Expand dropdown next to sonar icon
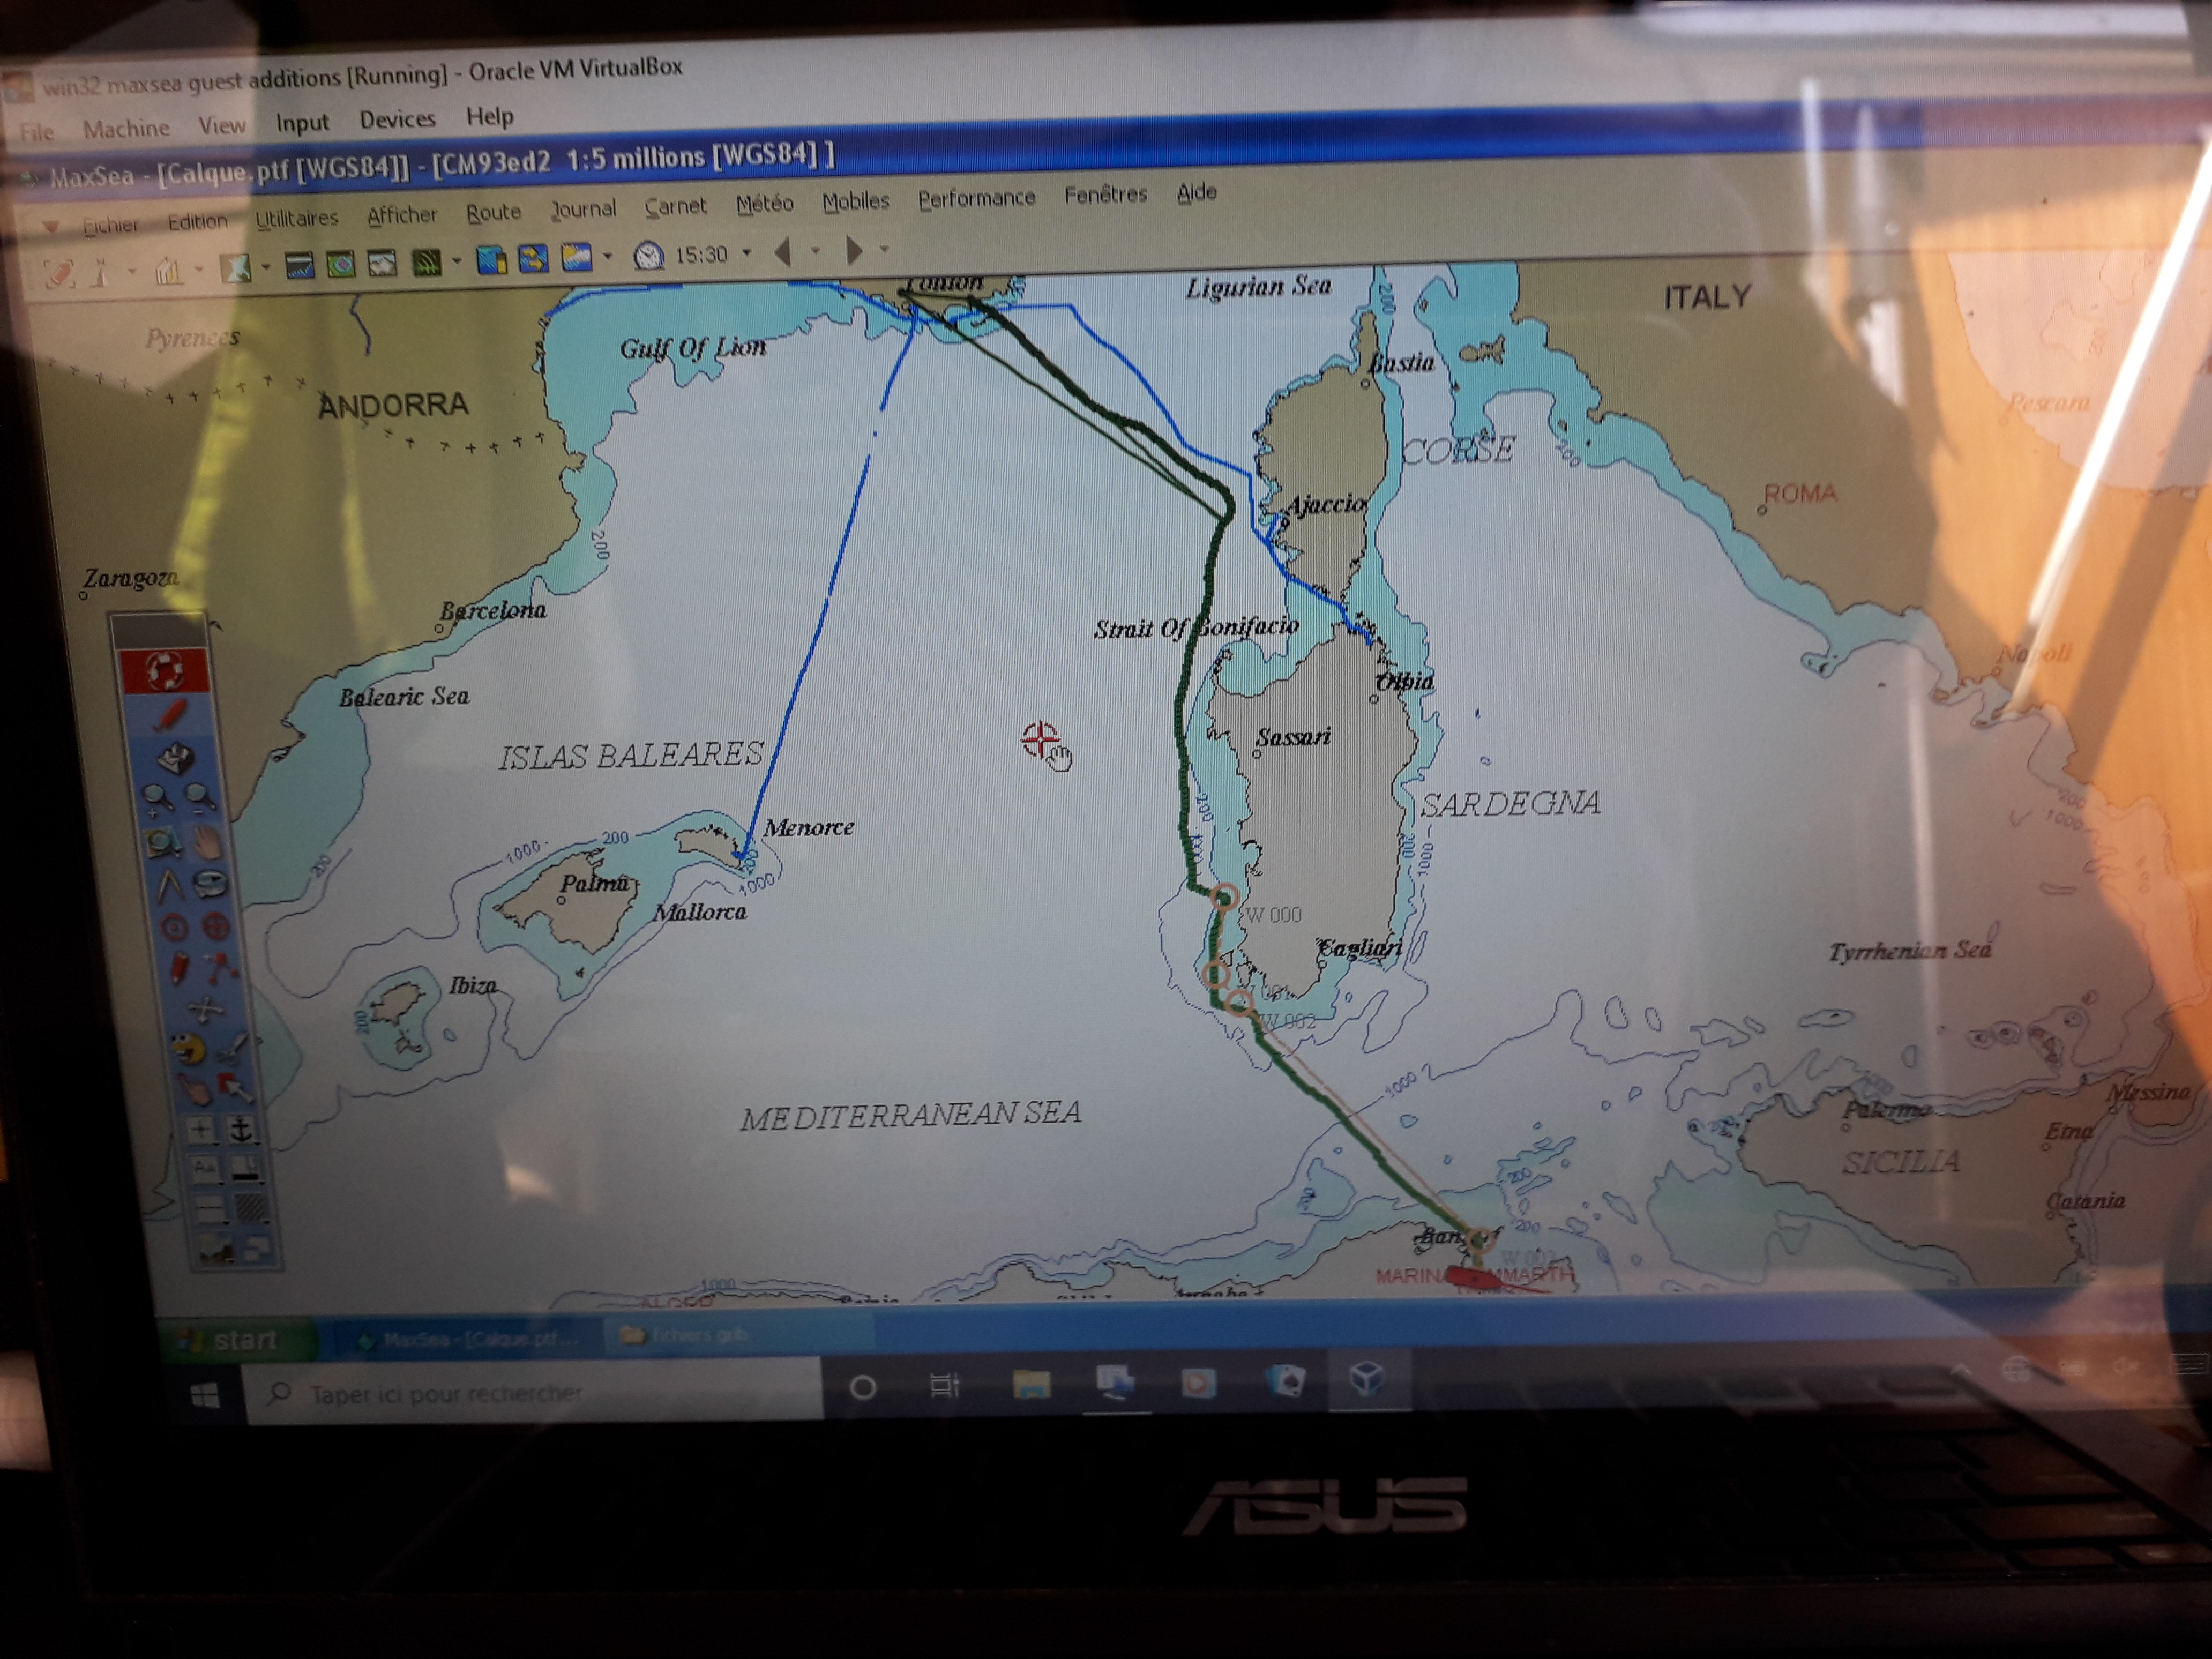 (457, 261)
